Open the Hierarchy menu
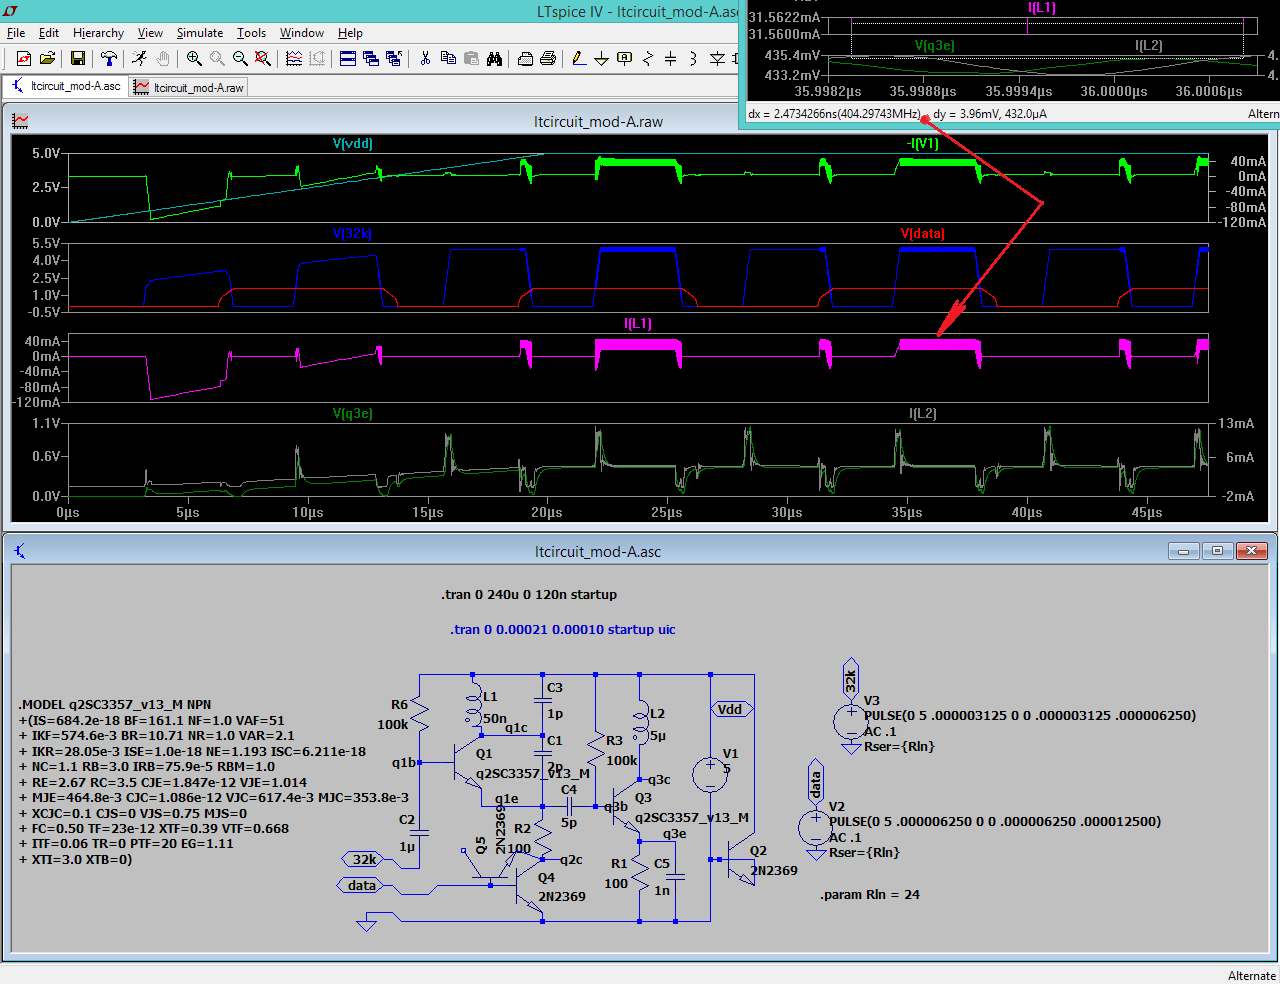 tap(98, 33)
